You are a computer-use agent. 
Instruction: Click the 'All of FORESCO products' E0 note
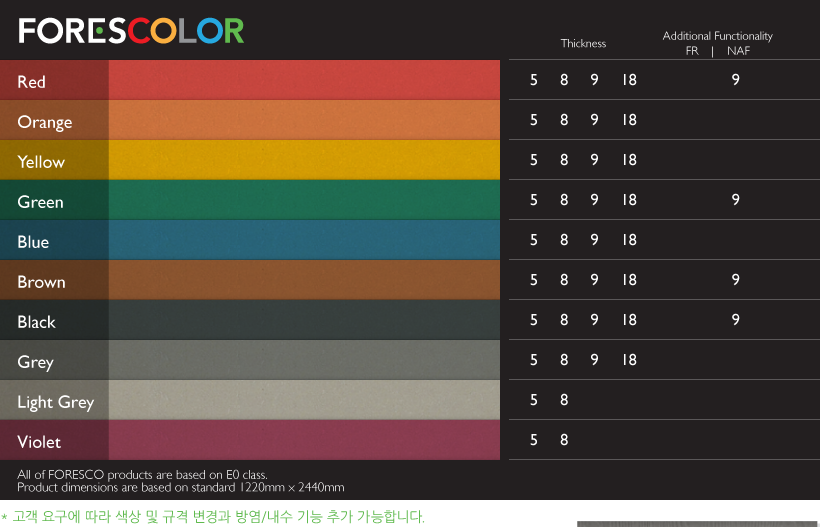tap(142, 475)
